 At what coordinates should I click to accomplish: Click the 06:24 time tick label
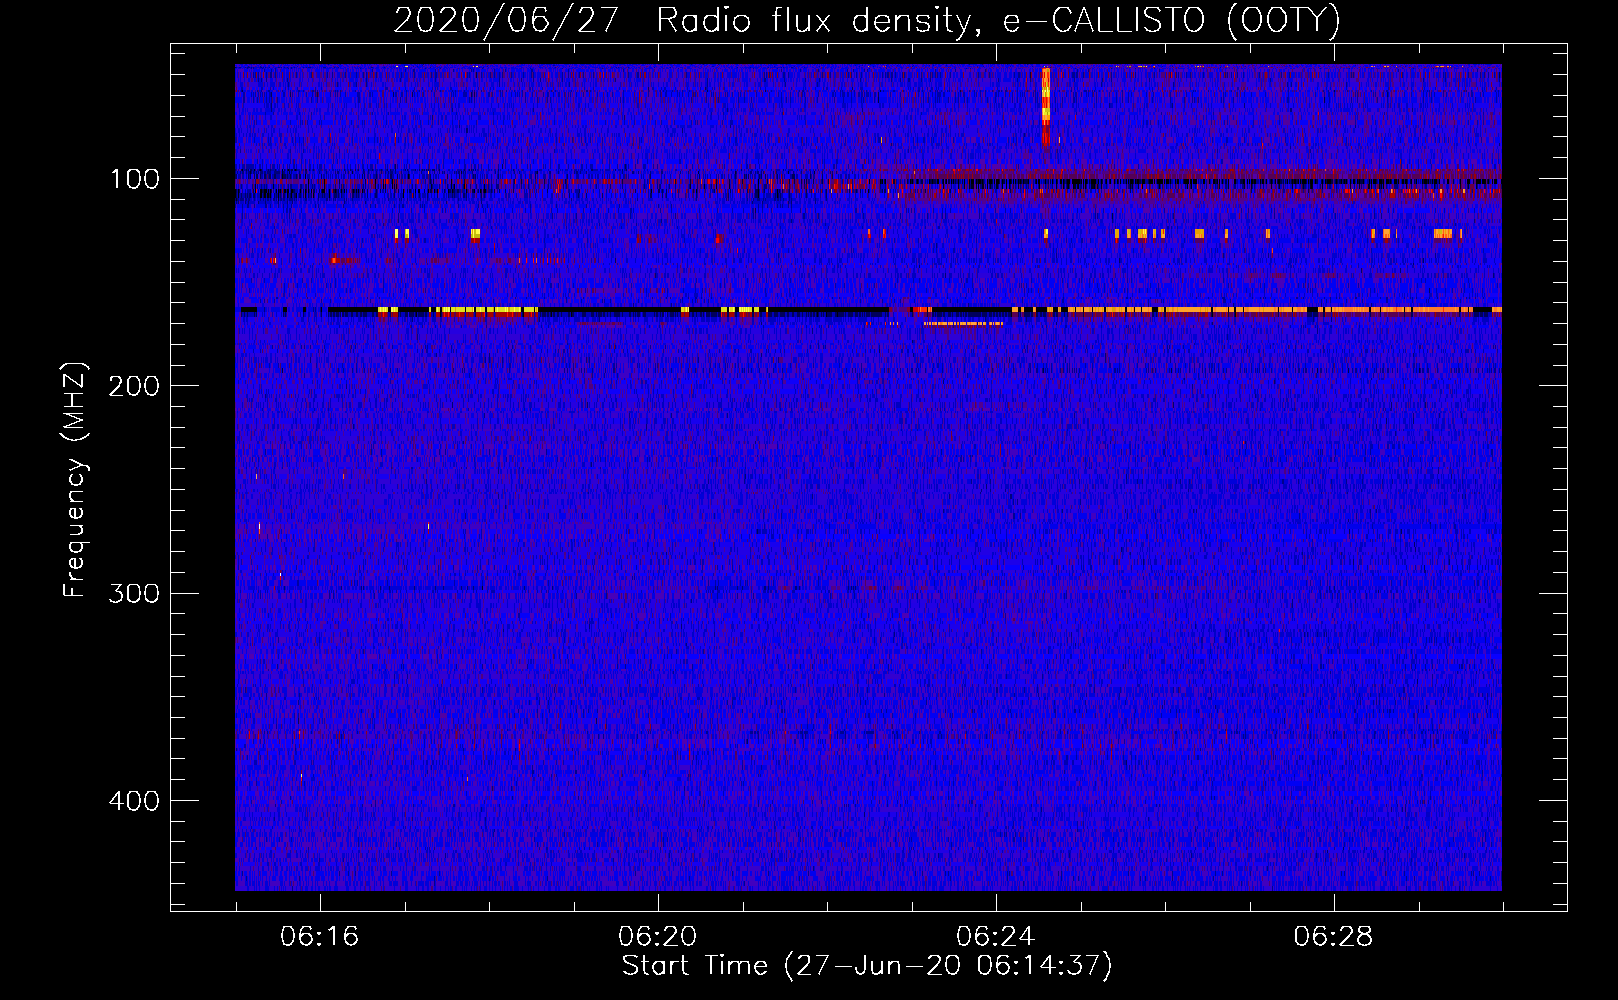(995, 937)
